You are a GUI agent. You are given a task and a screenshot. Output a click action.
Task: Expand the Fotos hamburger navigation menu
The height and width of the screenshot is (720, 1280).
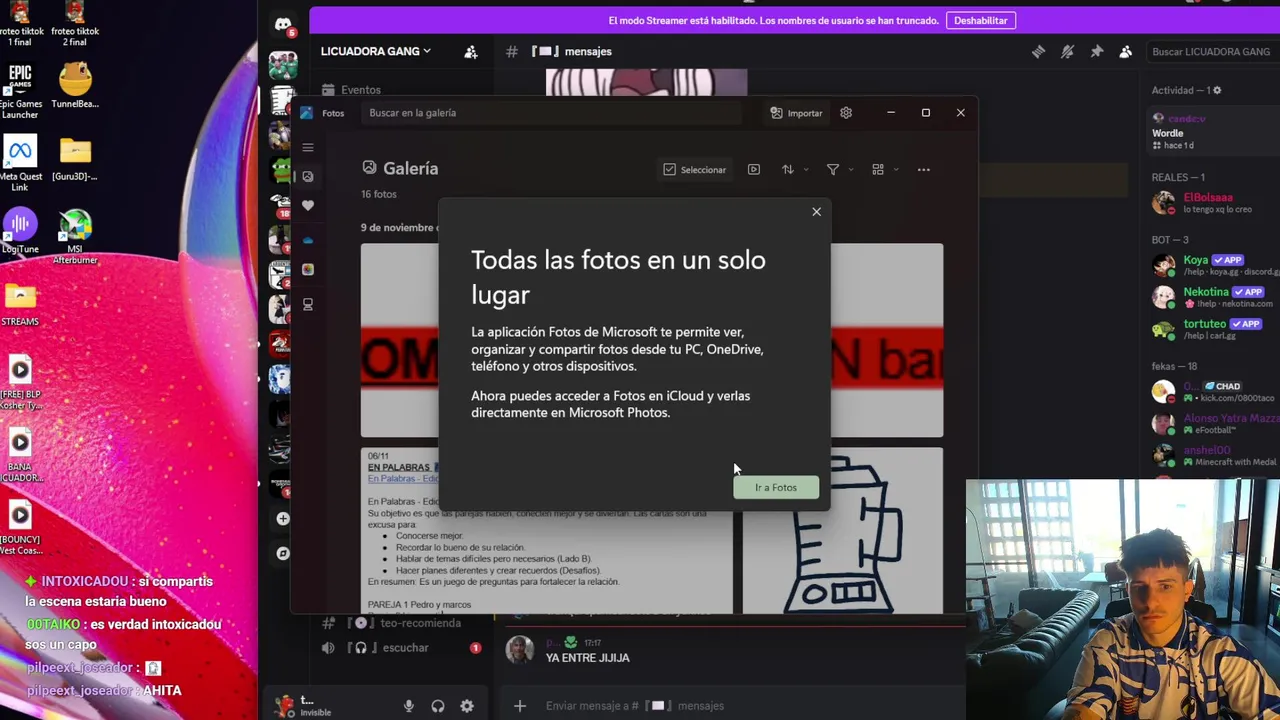(308, 147)
